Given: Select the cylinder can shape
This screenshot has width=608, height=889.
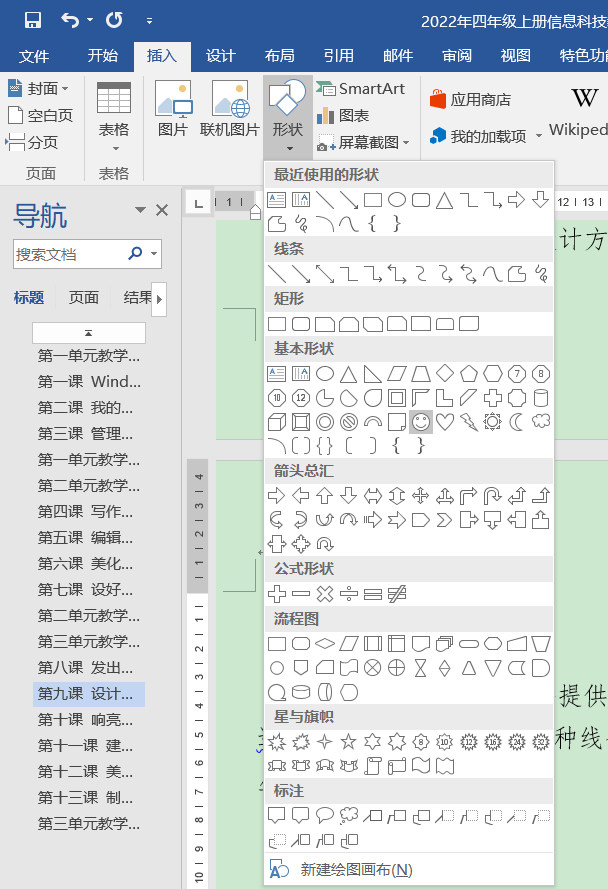Looking at the screenshot, I should [x=541, y=398].
